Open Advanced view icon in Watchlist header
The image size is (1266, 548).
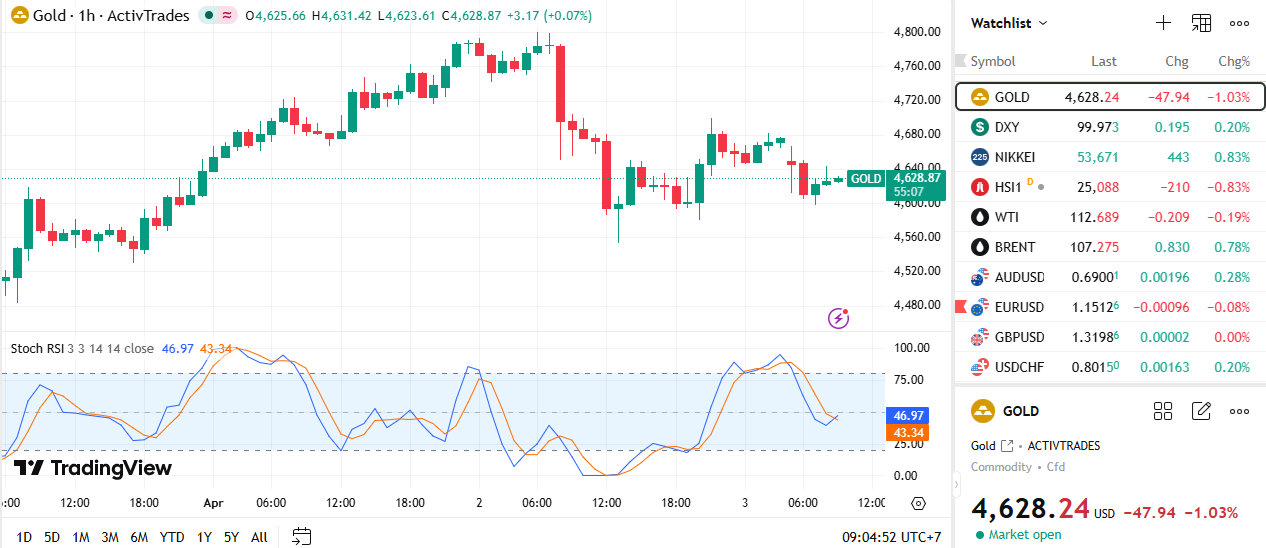[x=1201, y=23]
